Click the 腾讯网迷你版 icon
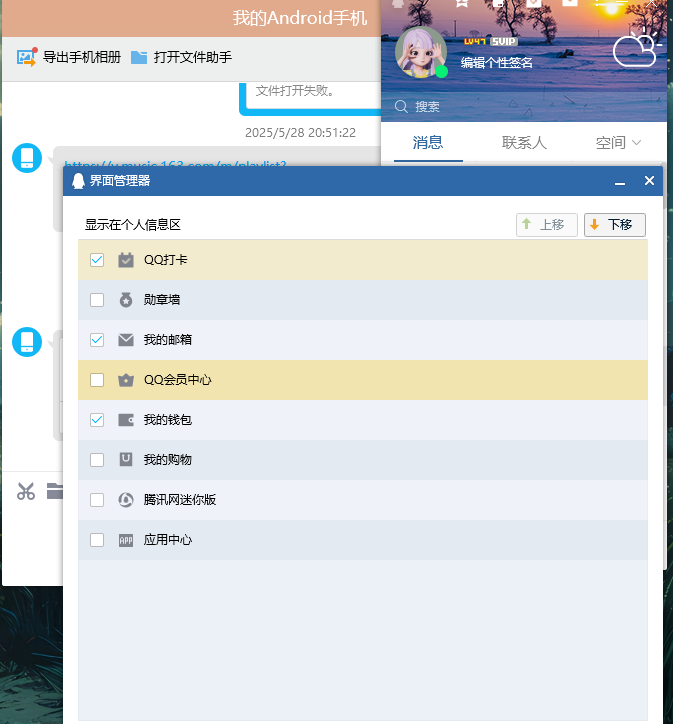The image size is (673, 724). [x=126, y=500]
